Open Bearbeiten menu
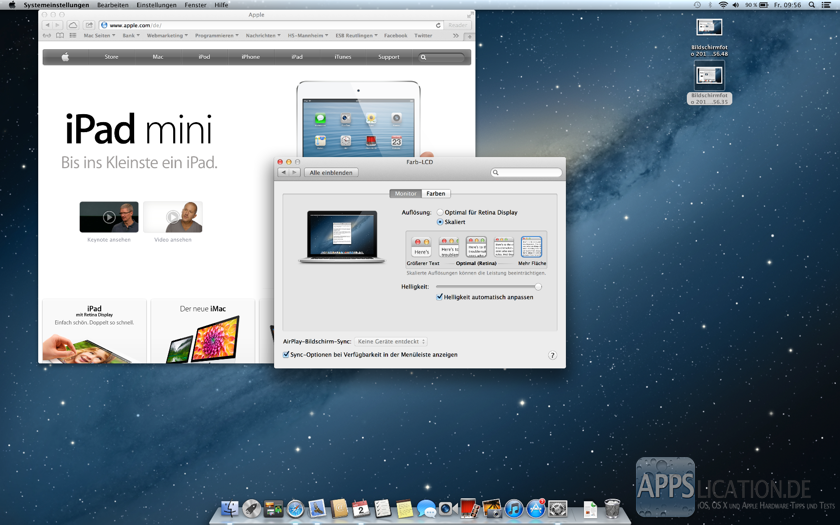 (x=112, y=5)
